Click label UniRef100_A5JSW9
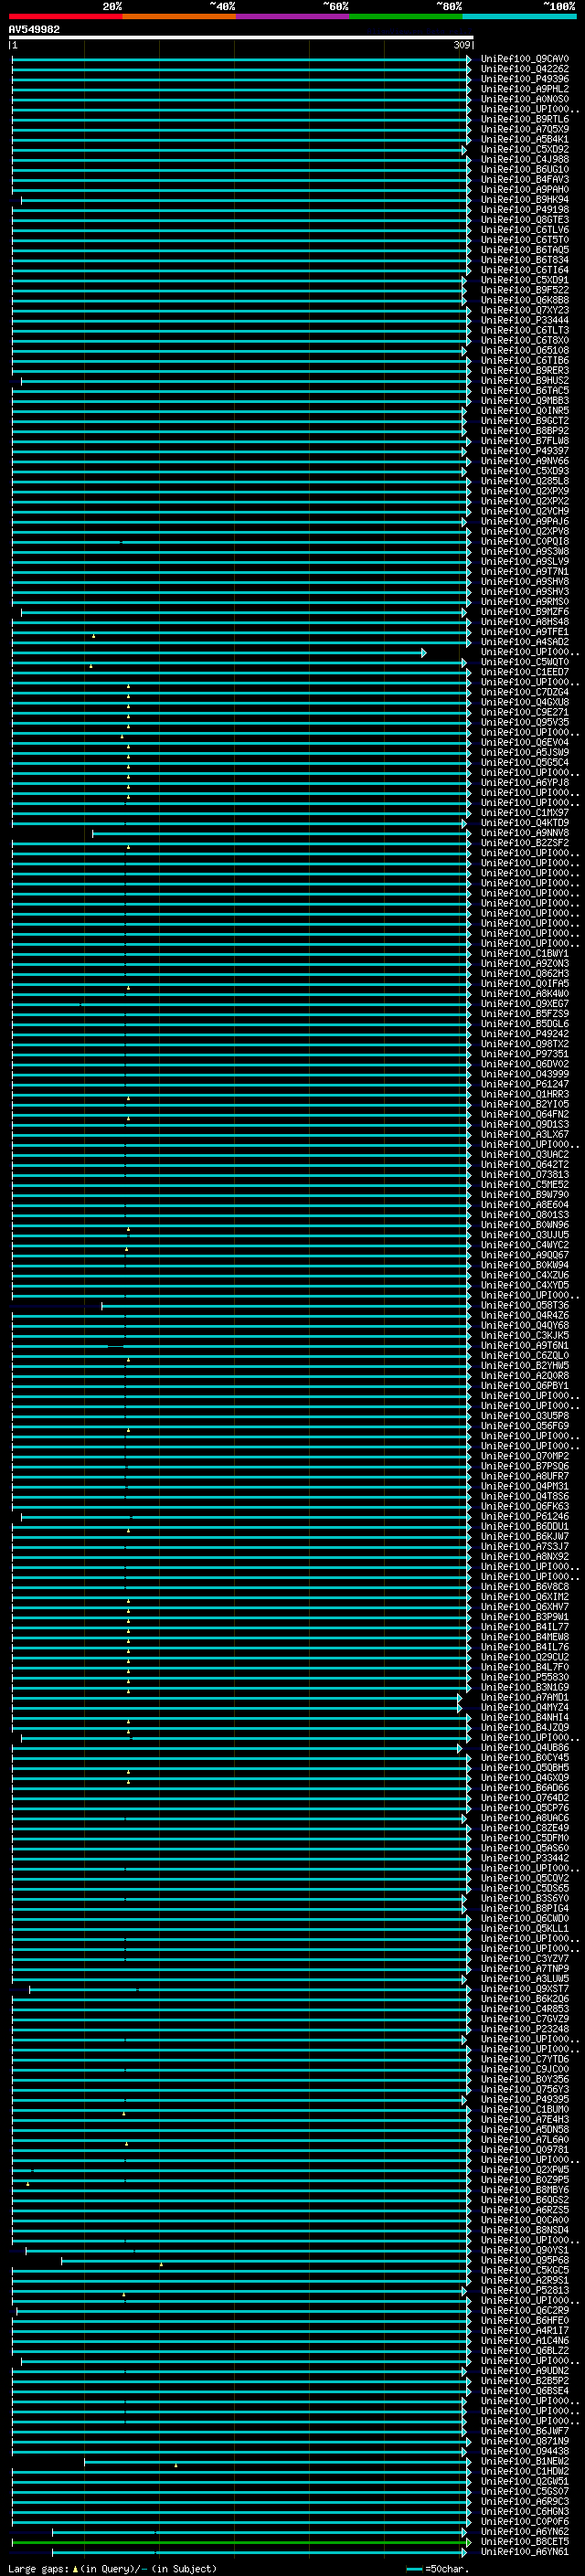 tap(525, 752)
